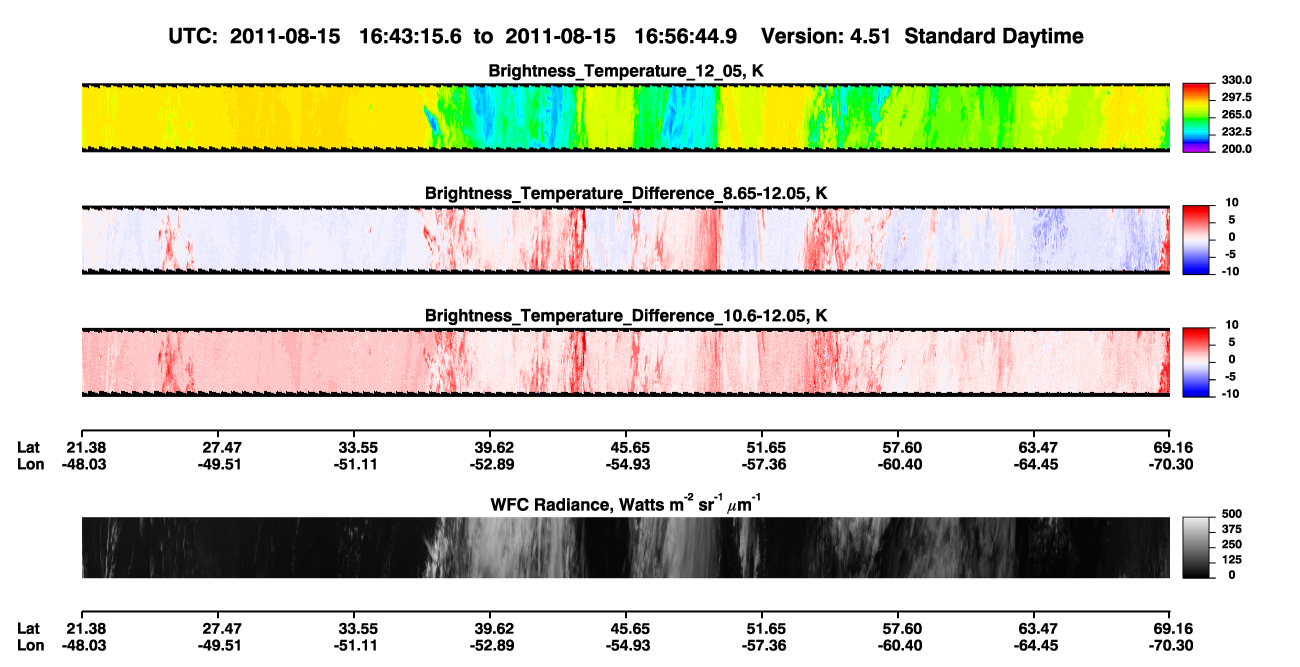Screen dimensions: 1300x667
Task: Click the "UTC:" label in header
Action: (195, 36)
